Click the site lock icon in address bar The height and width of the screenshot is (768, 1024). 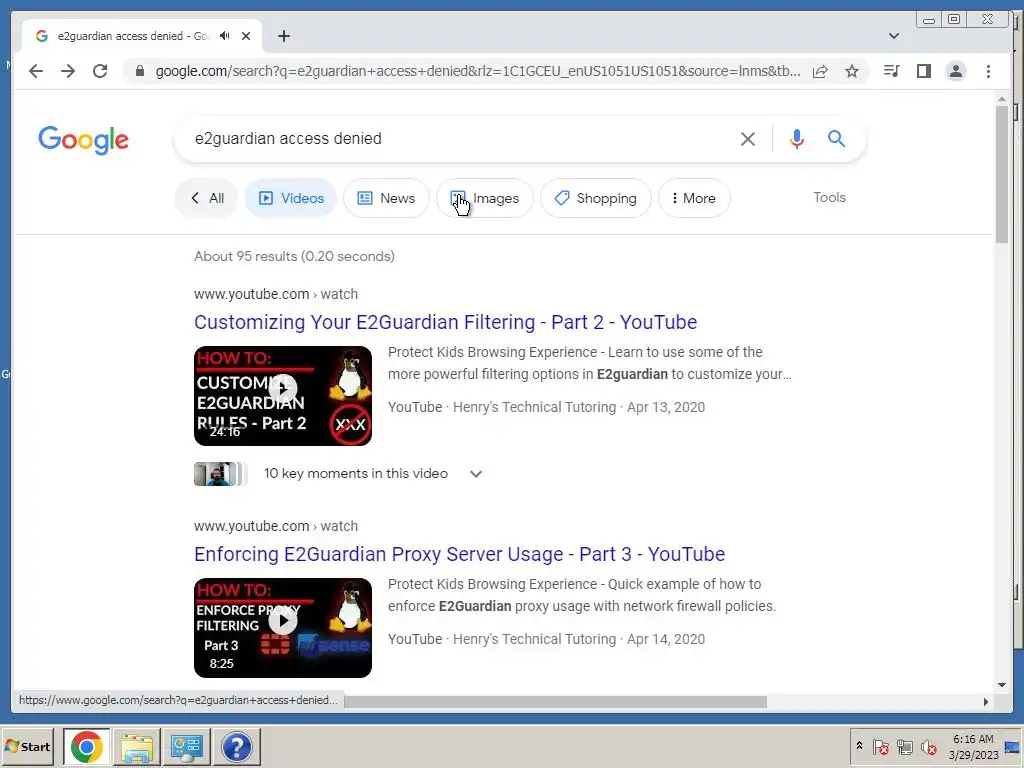click(140, 71)
